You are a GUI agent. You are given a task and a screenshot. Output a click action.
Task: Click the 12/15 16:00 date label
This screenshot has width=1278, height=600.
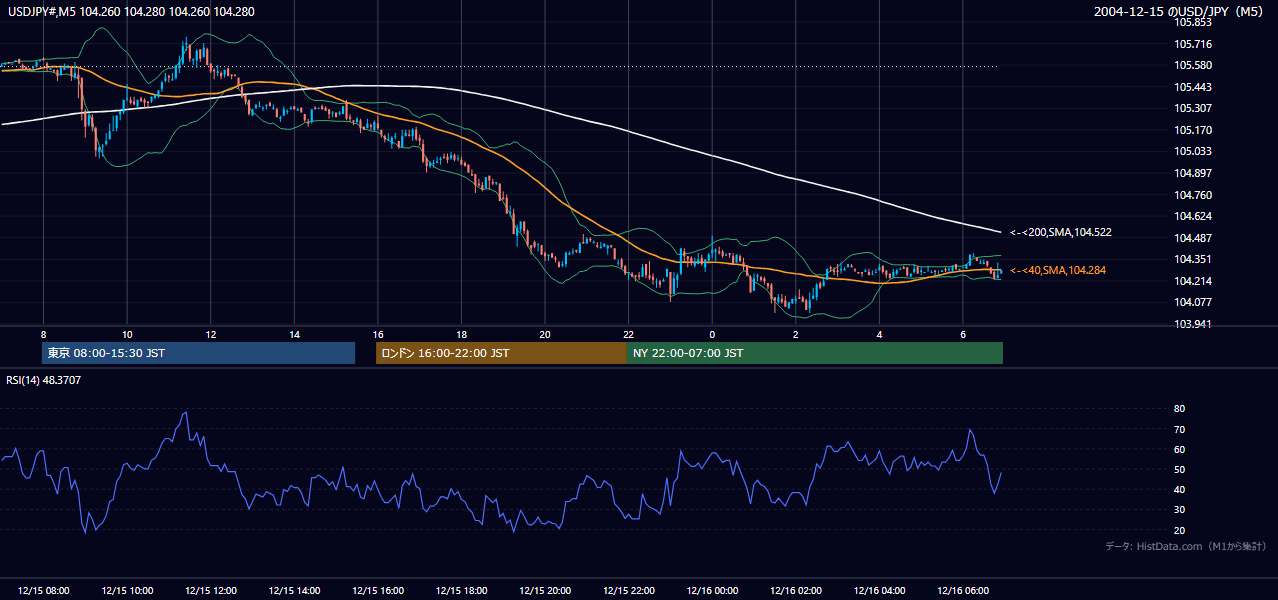pyautogui.click(x=377, y=591)
